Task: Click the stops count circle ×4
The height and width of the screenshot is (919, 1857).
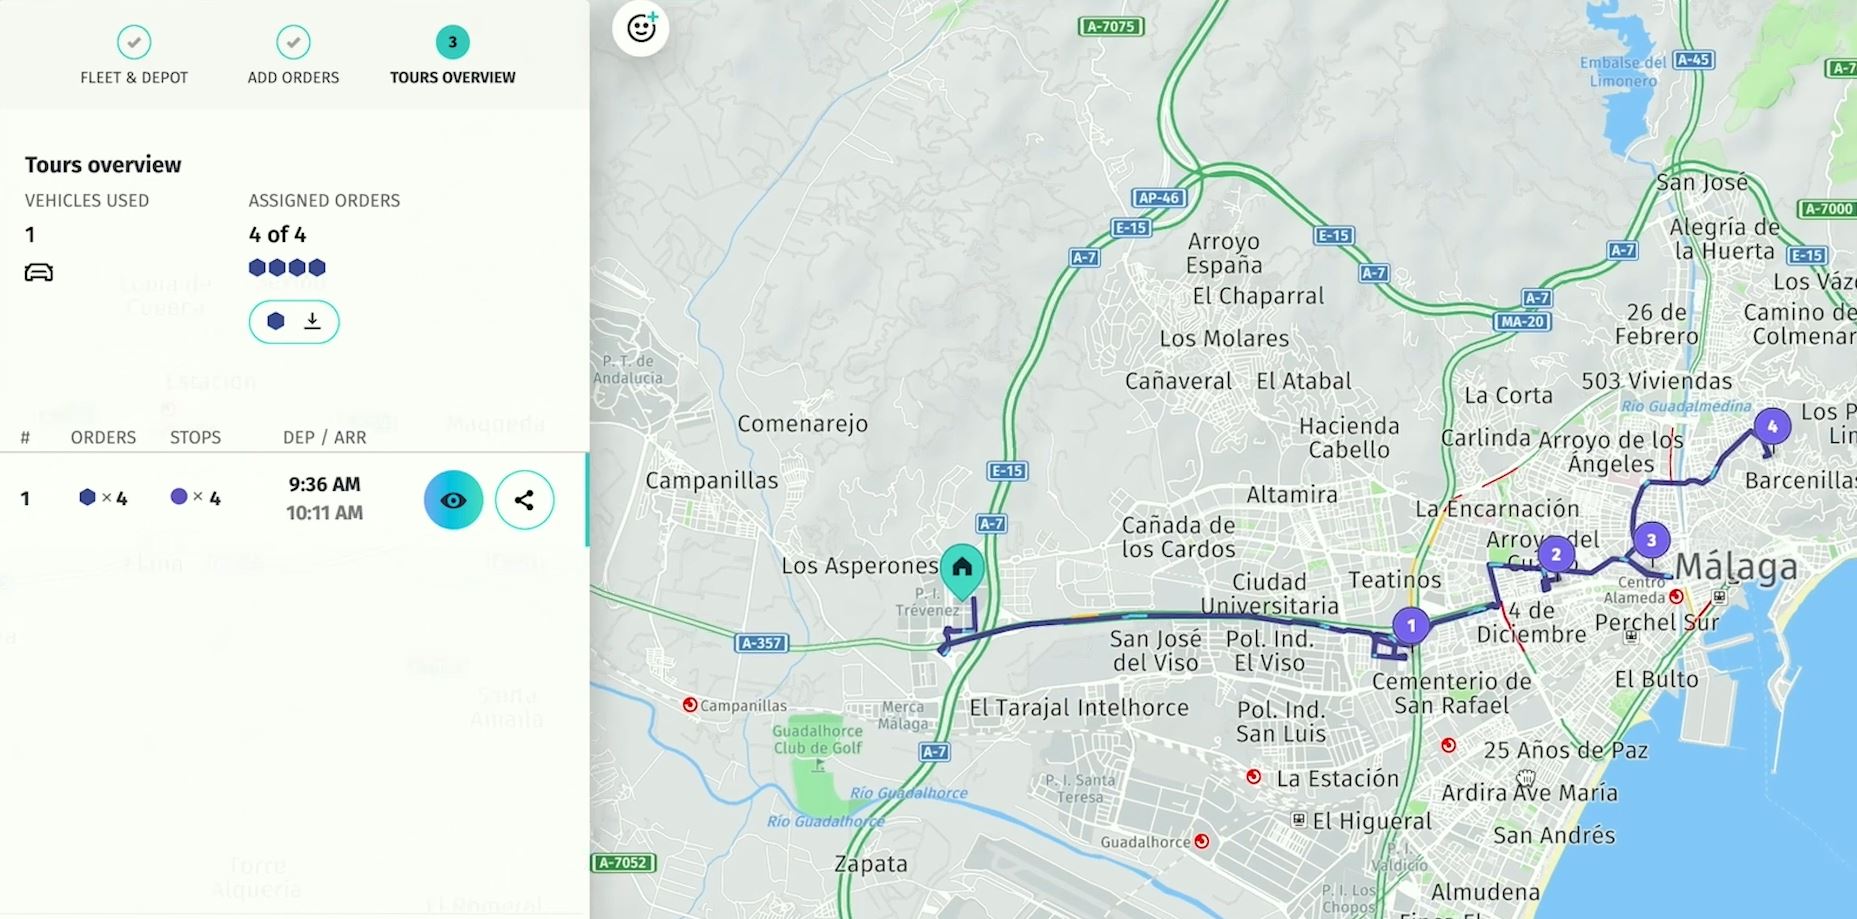Action: pyautogui.click(x=195, y=497)
